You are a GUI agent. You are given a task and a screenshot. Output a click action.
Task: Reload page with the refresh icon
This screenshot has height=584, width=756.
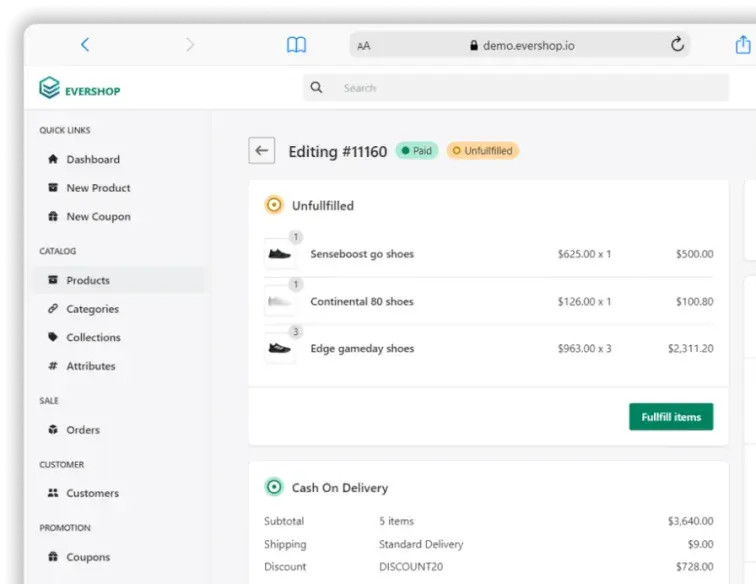[x=677, y=45]
